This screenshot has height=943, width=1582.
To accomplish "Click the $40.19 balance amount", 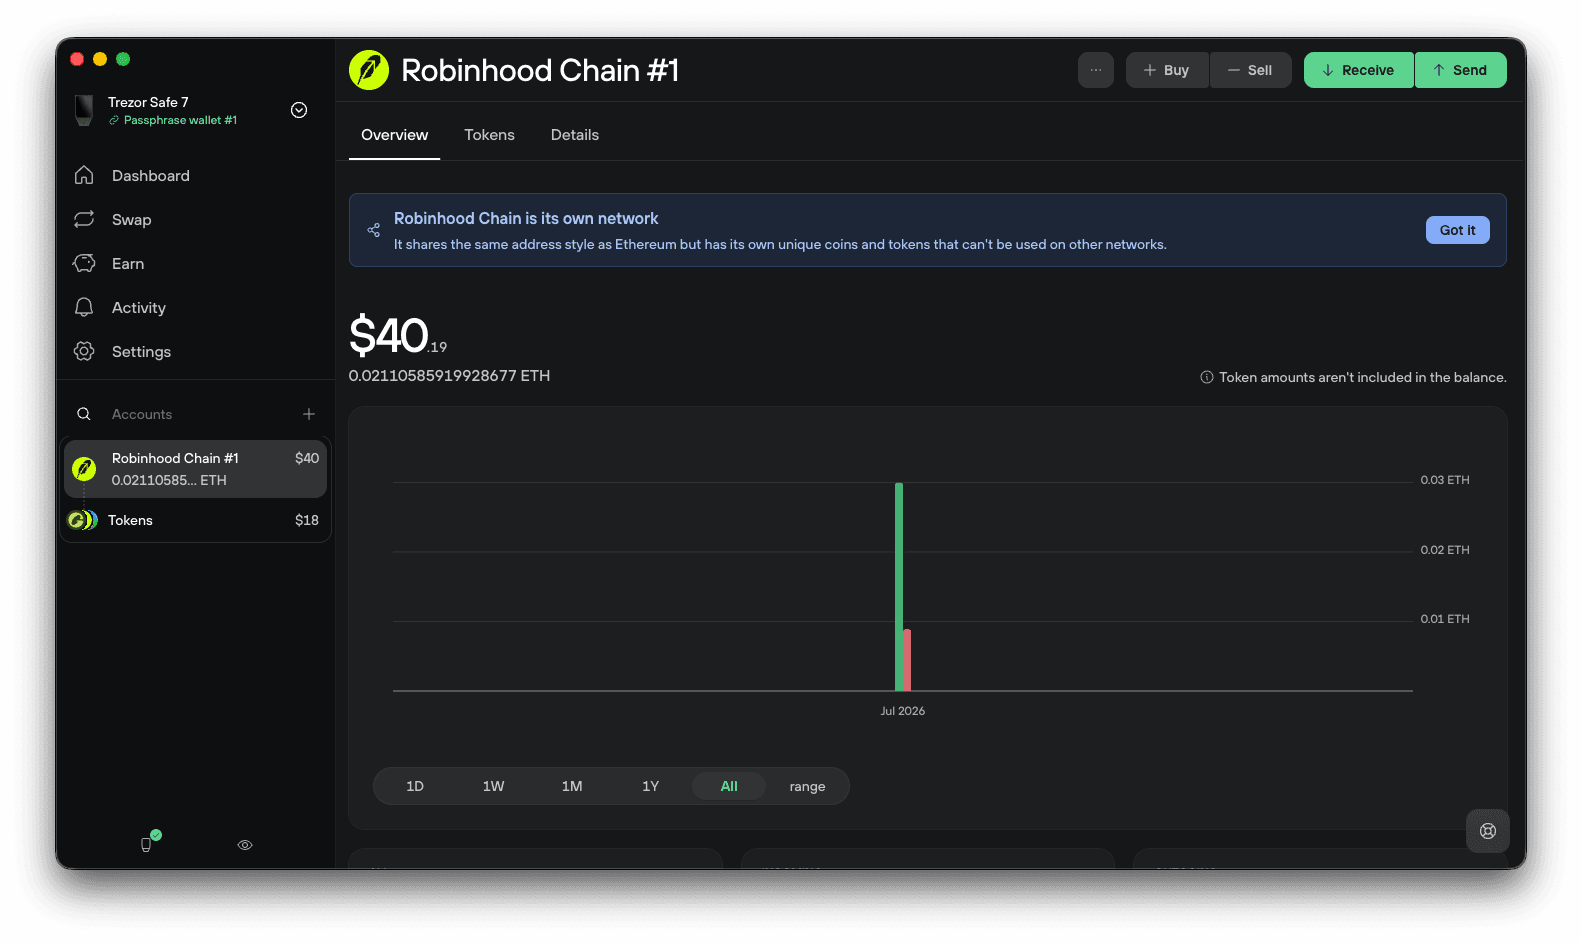I will (x=398, y=335).
